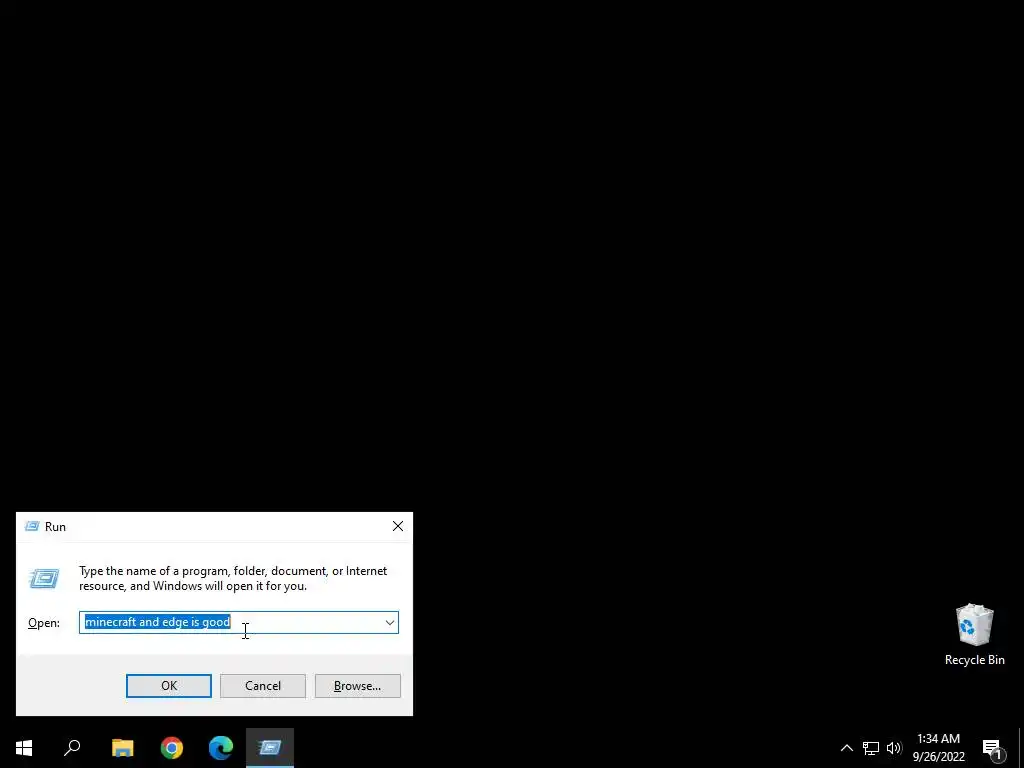Viewport: 1024px width, 768px height.
Task: Open the volume speaker tray icon
Action: pos(894,748)
